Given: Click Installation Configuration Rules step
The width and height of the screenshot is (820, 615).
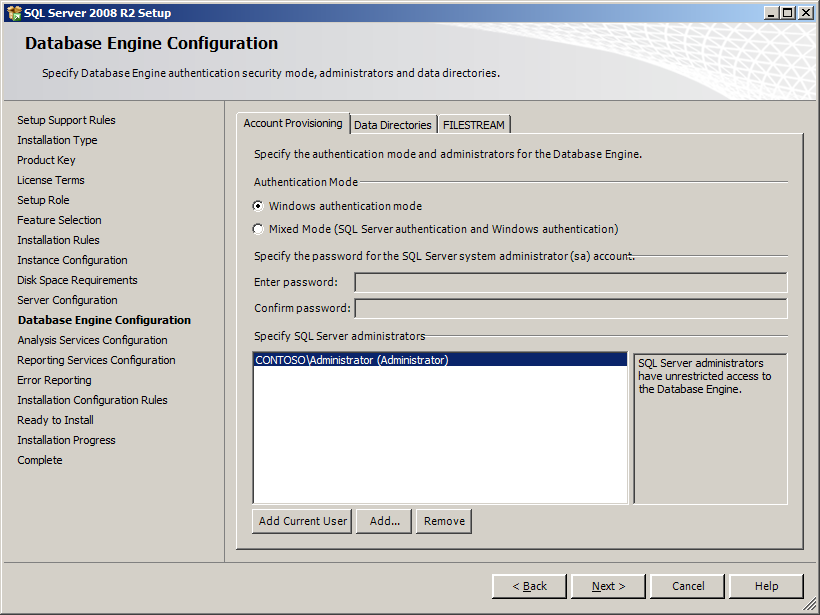Looking at the screenshot, I should pyautogui.click(x=93, y=400).
